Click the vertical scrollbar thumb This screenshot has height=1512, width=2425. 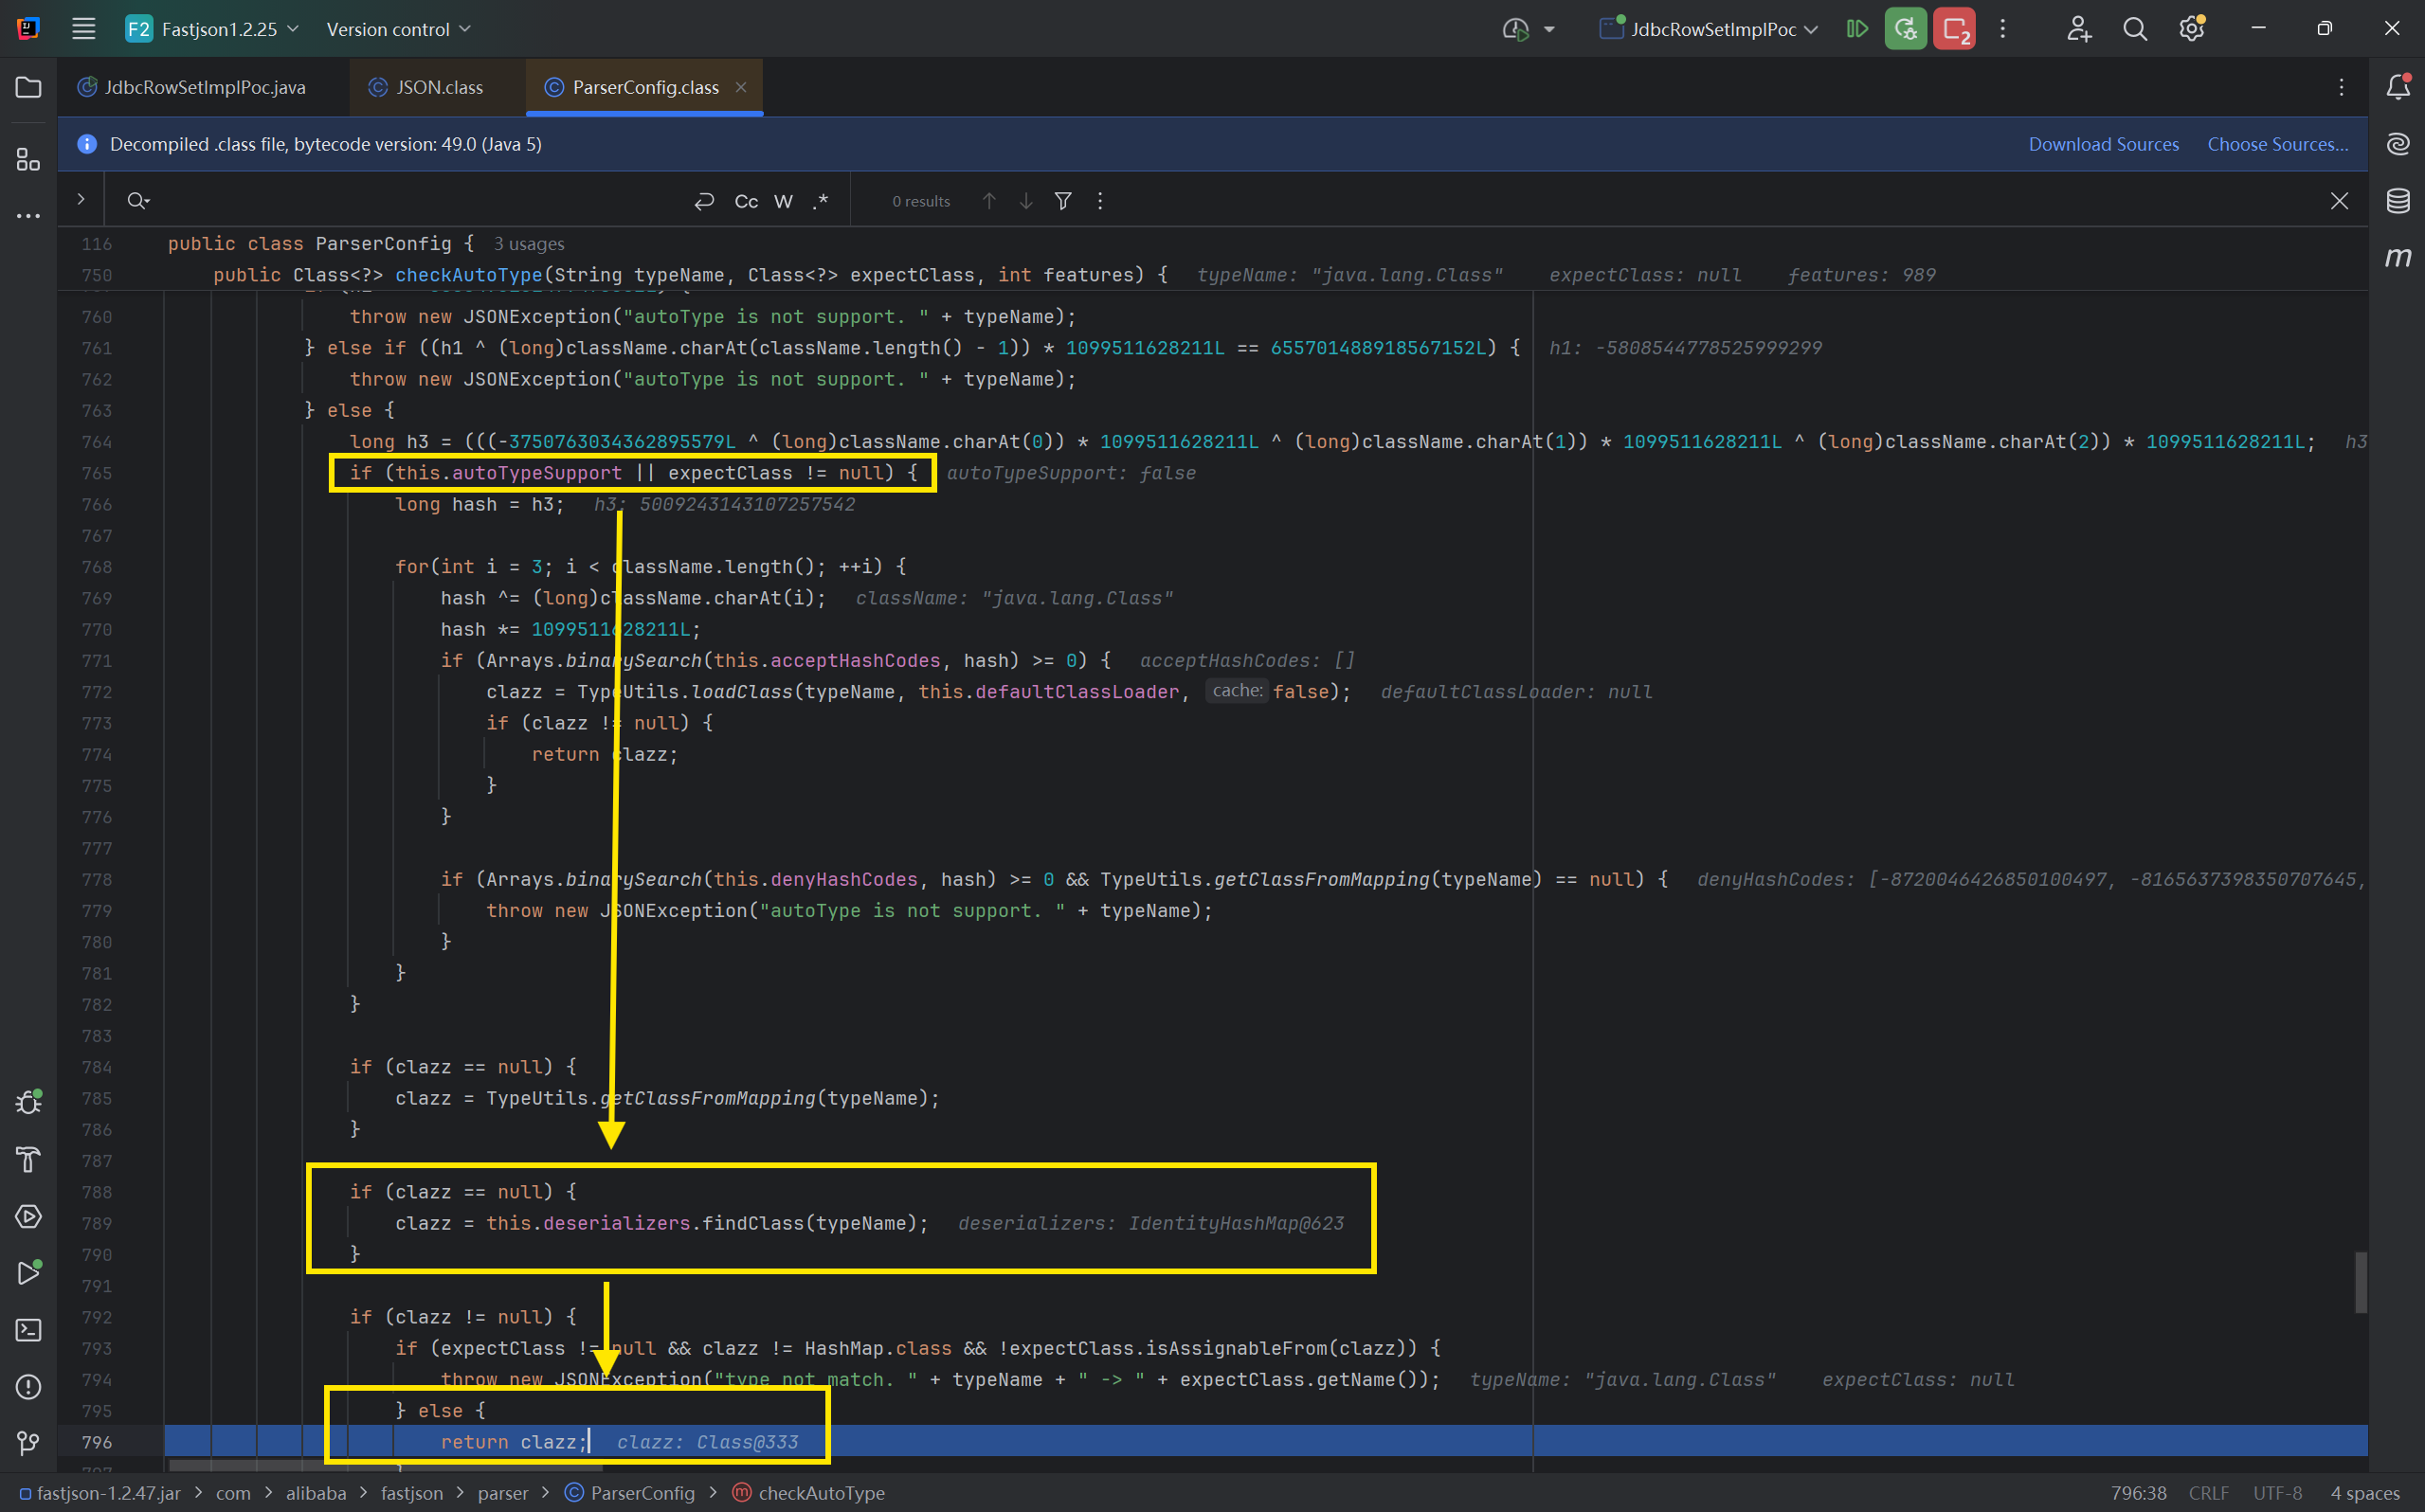[2360, 1282]
